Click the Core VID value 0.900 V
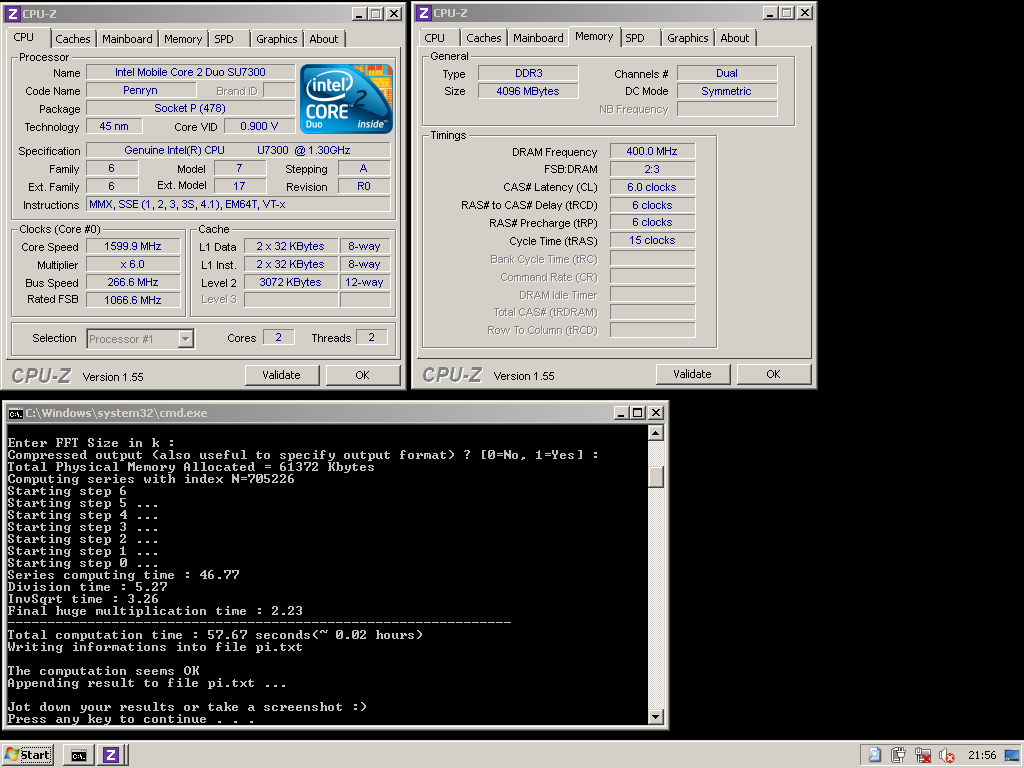1024x768 pixels. pos(259,126)
